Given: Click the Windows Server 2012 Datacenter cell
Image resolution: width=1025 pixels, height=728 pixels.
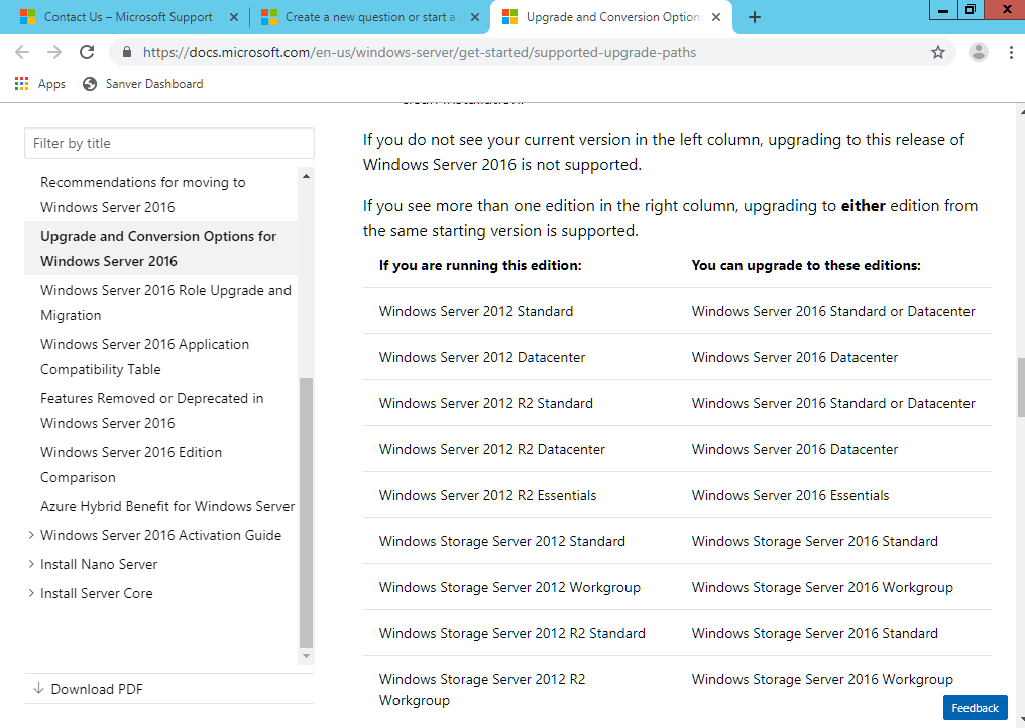Looking at the screenshot, I should pyautogui.click(x=482, y=357).
